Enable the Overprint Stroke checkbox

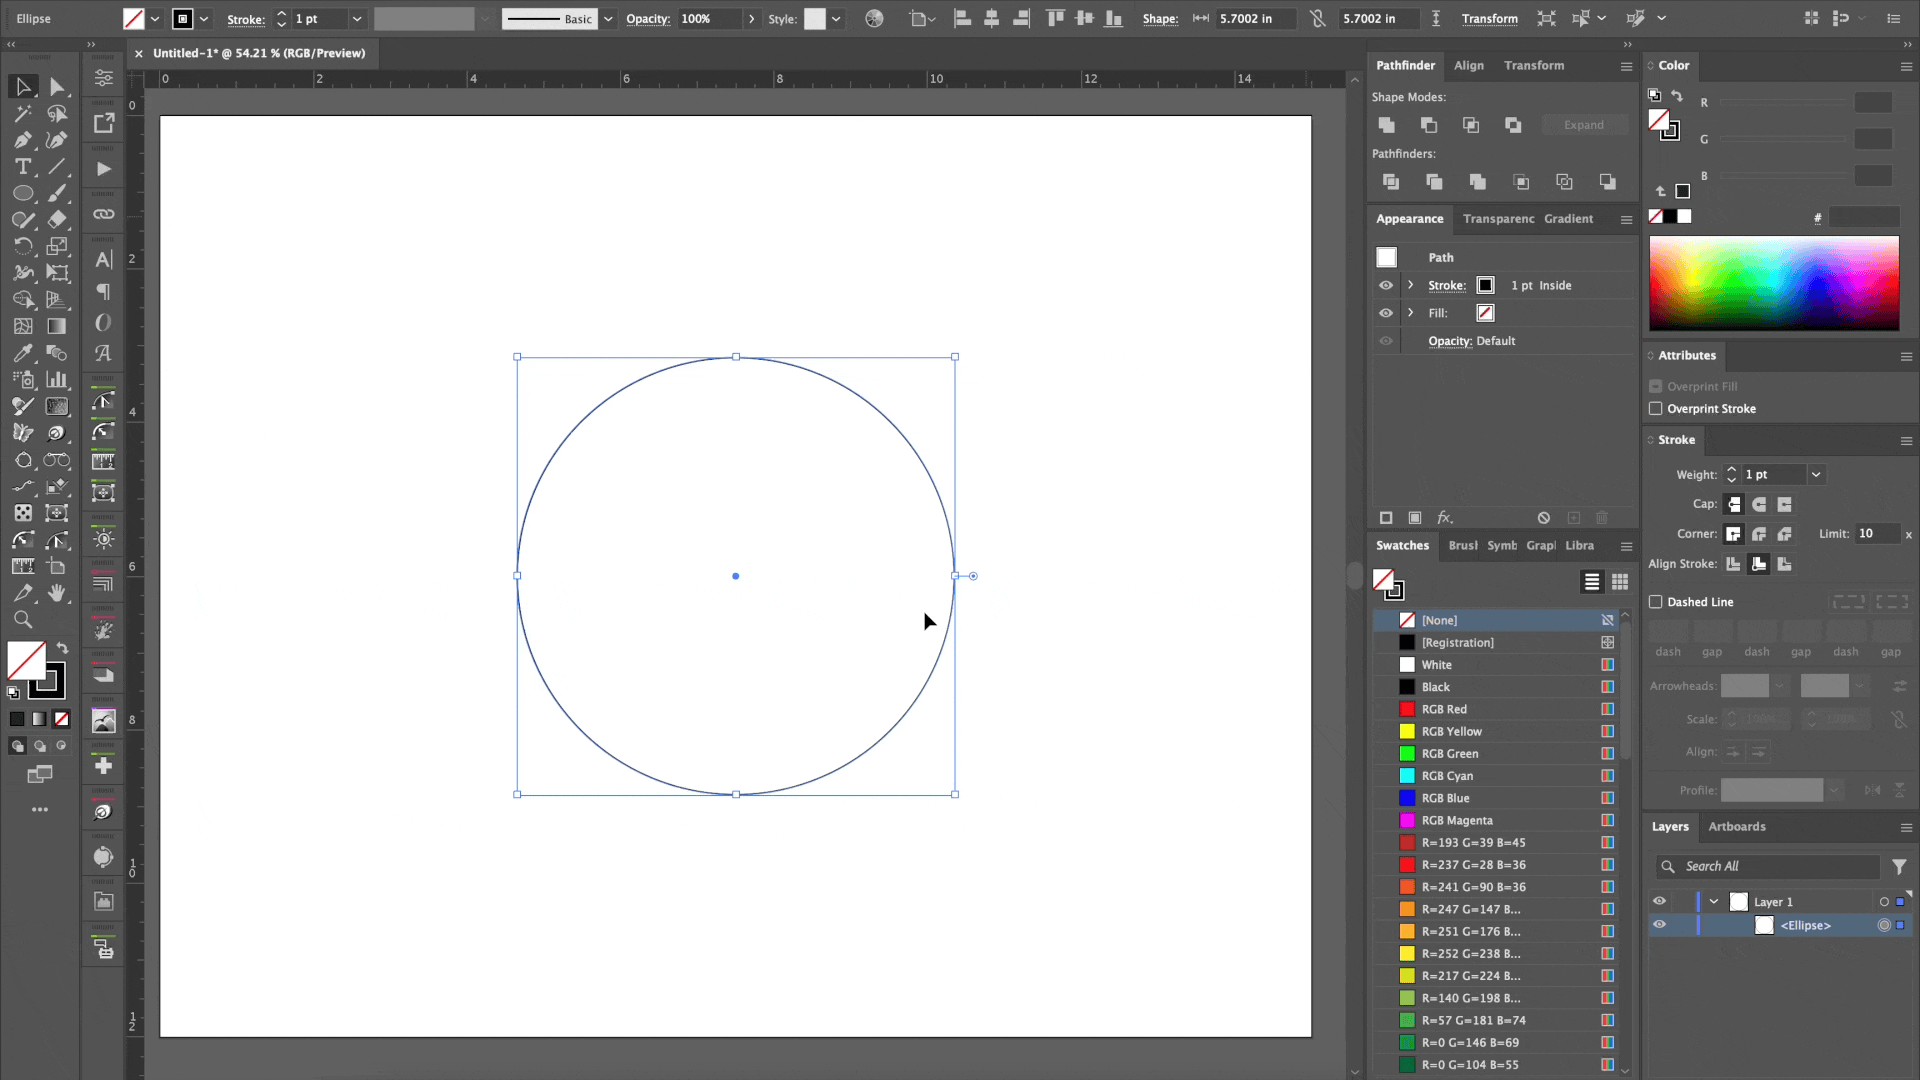[x=1656, y=409]
